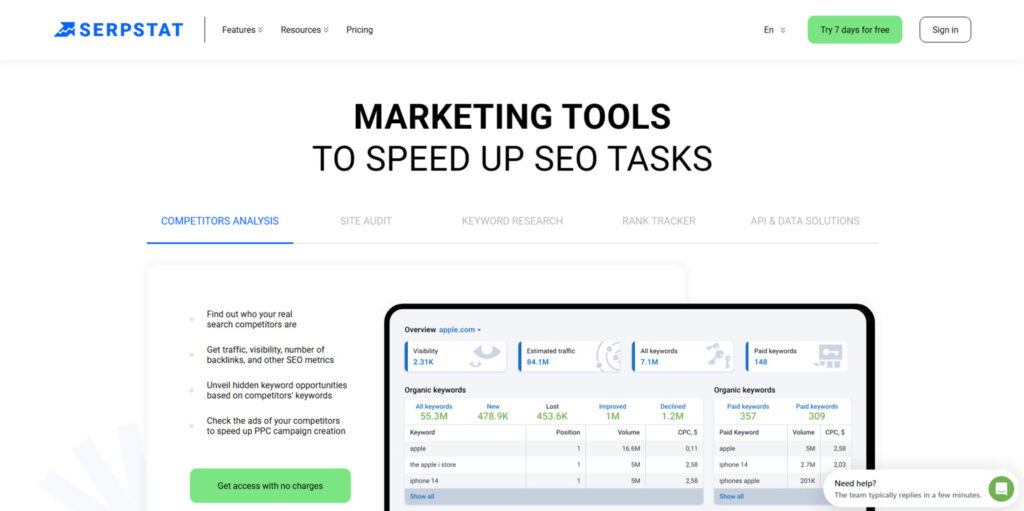Click the 16.6M volume cell
The height and width of the screenshot is (511, 1024).
coord(630,448)
